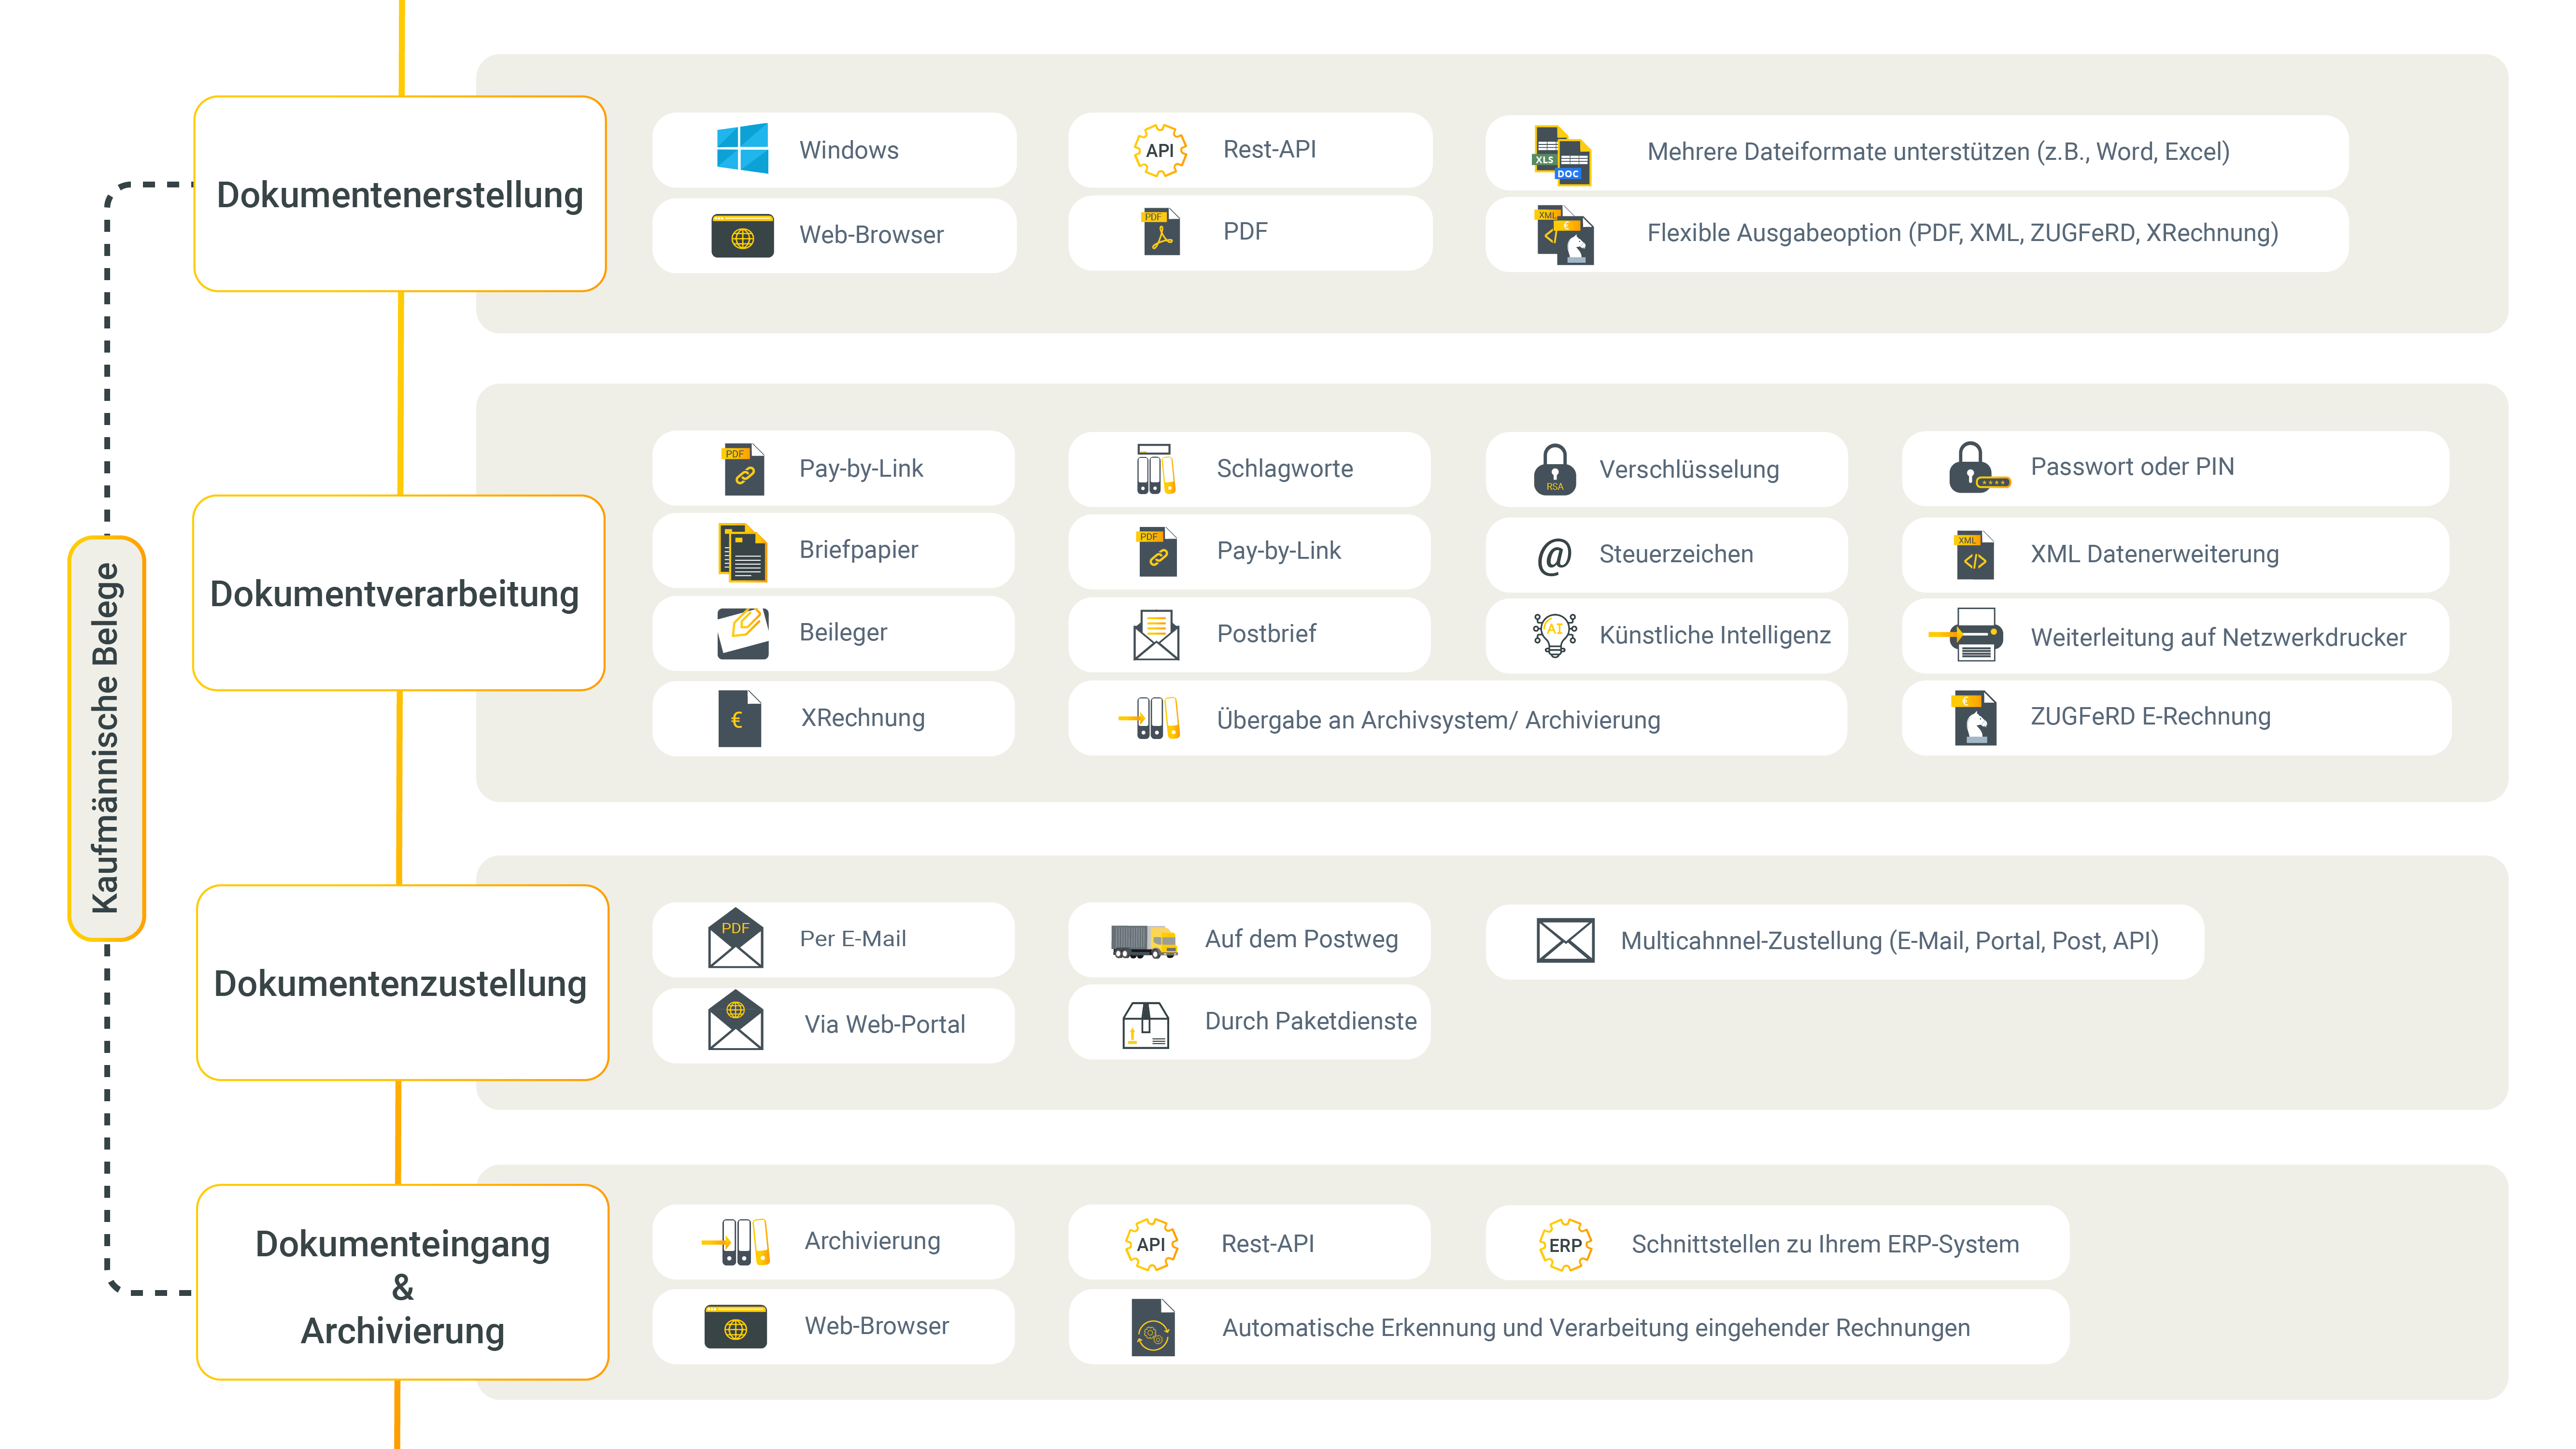Click the Briefpapier label
Screen dimensions: 2576x1449
(x=859, y=550)
